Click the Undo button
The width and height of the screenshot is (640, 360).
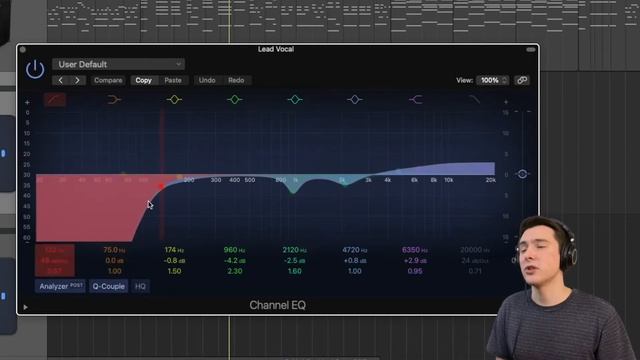(x=207, y=80)
